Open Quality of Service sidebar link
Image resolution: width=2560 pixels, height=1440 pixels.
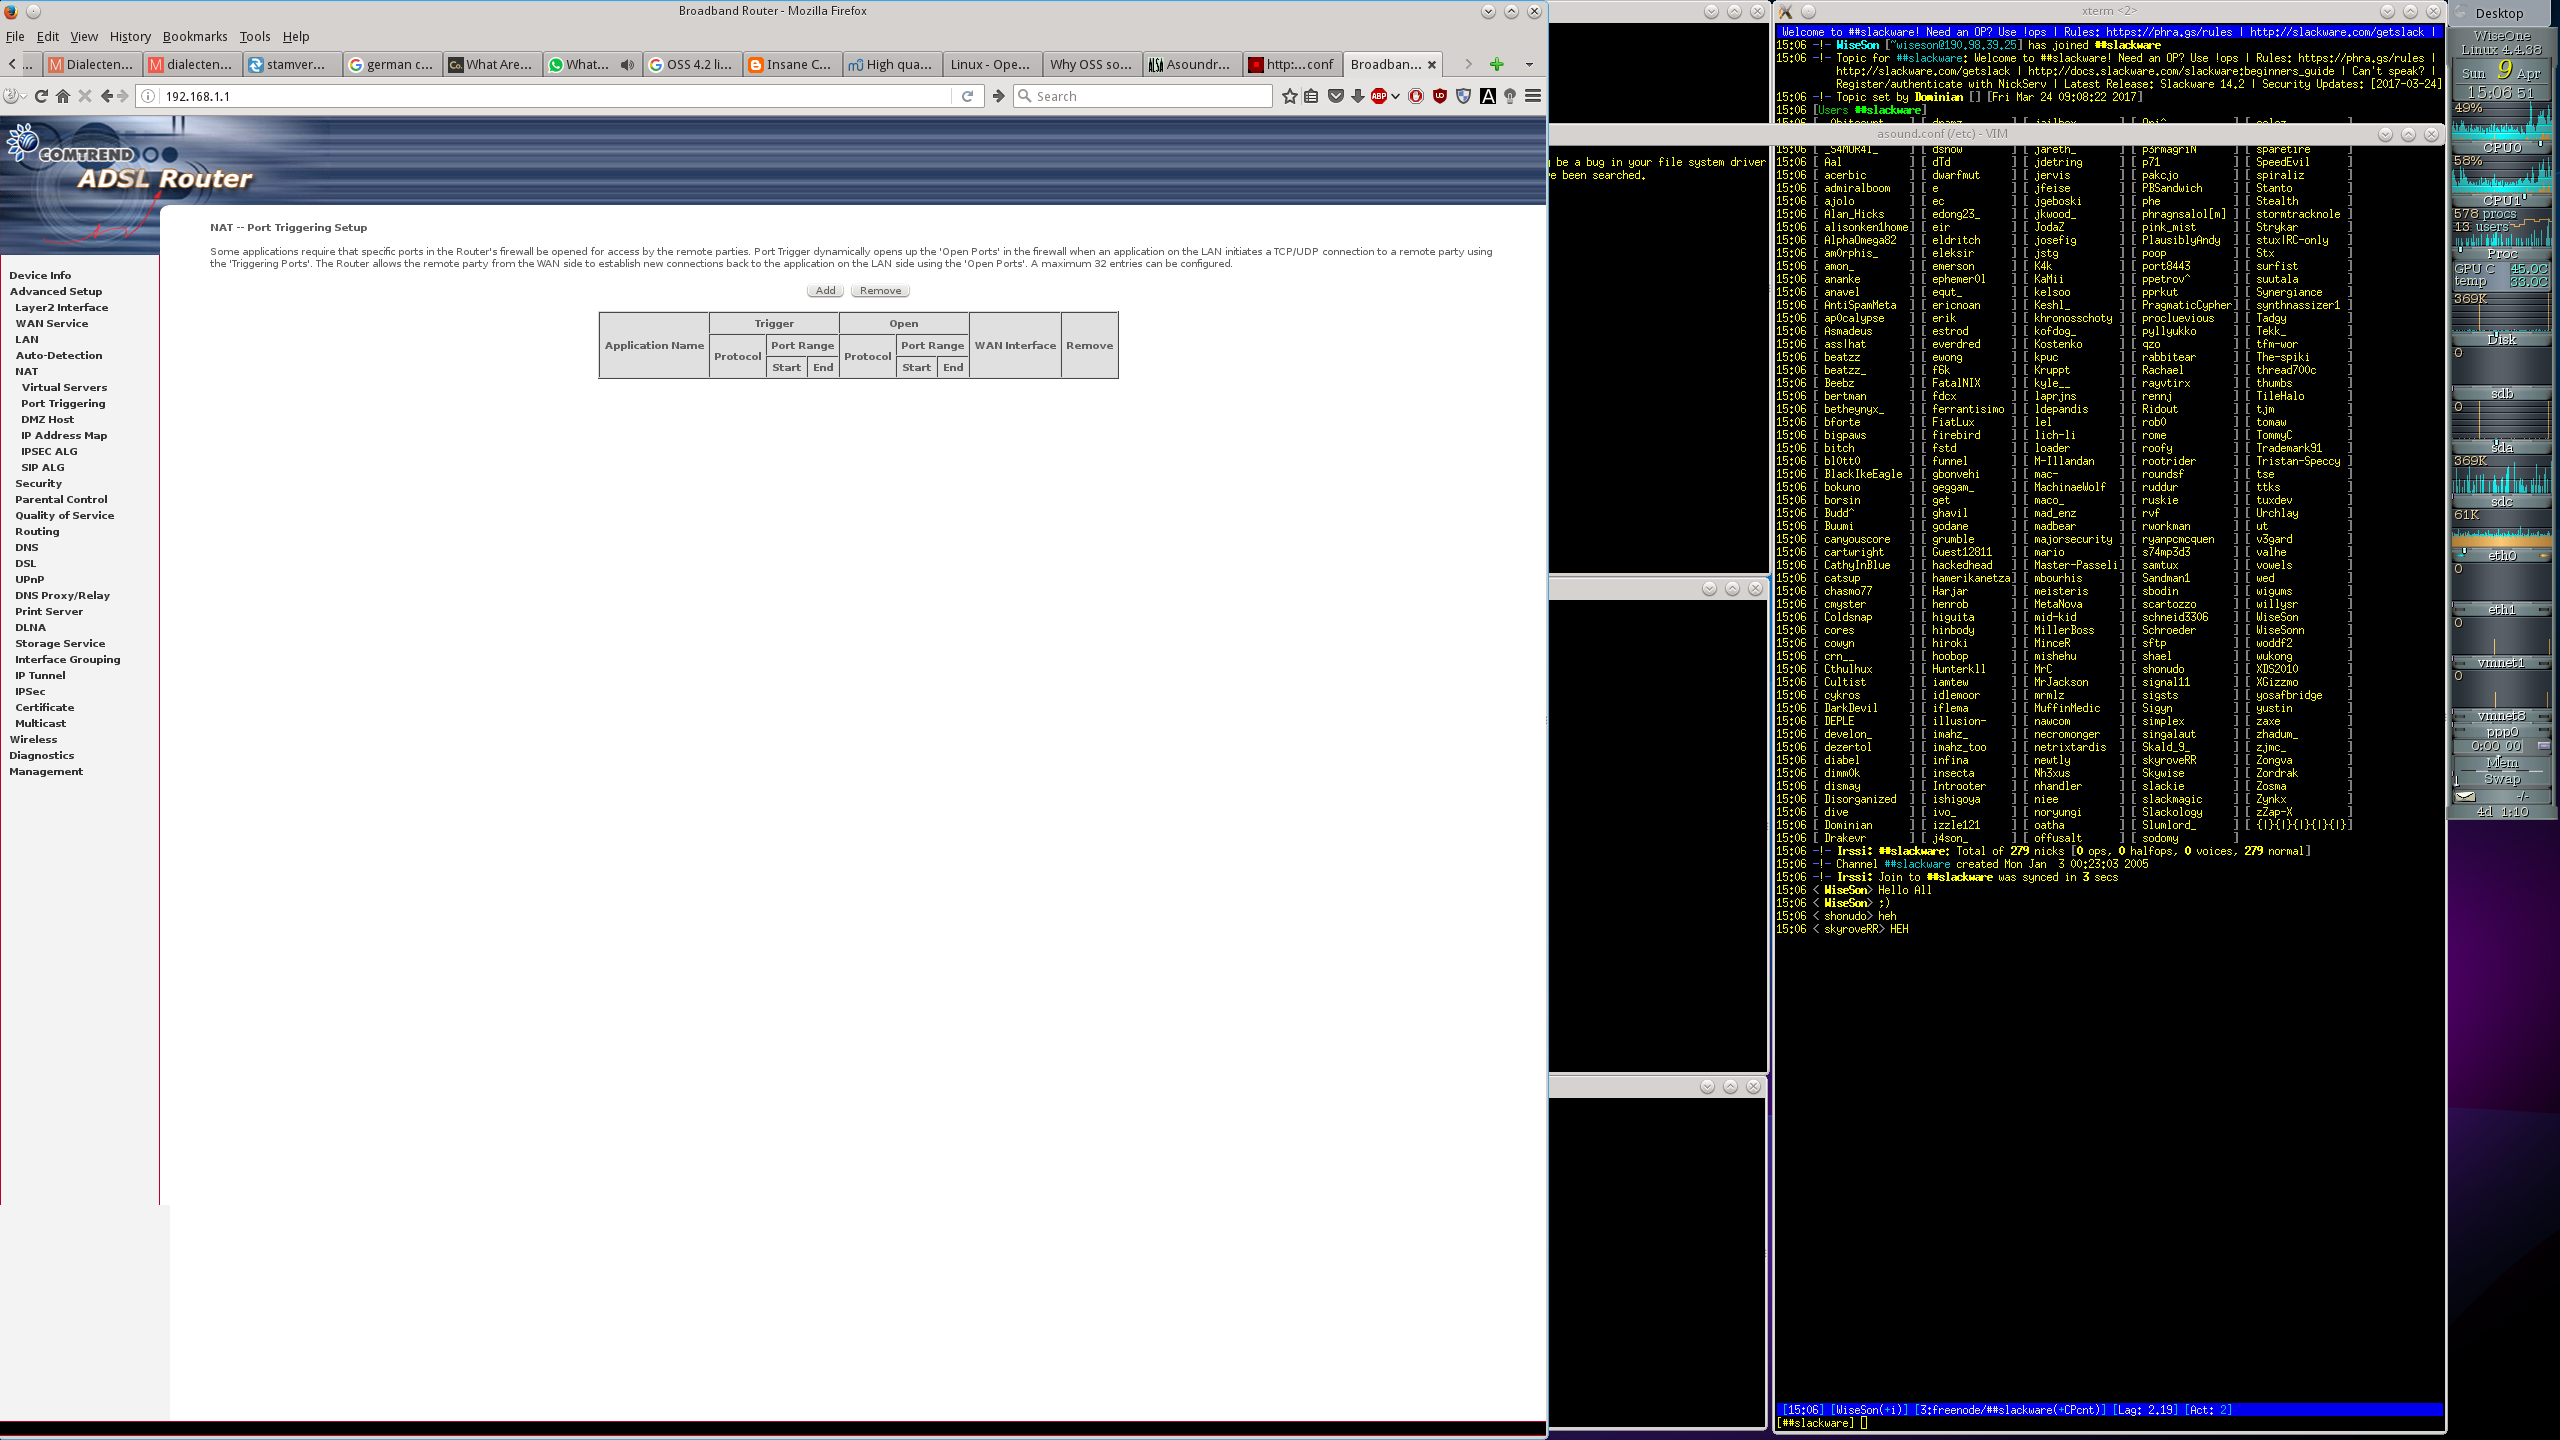(64, 515)
